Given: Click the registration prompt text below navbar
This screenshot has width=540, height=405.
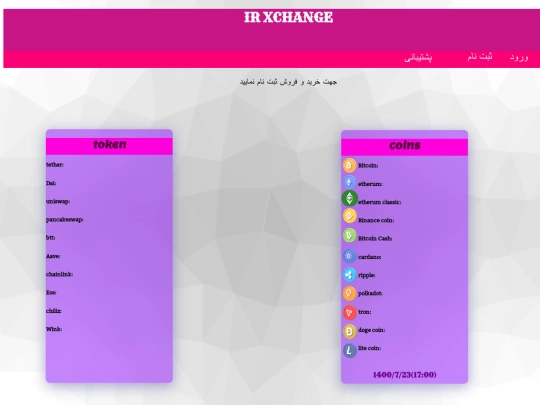Looking at the screenshot, I should pyautogui.click(x=288, y=82).
